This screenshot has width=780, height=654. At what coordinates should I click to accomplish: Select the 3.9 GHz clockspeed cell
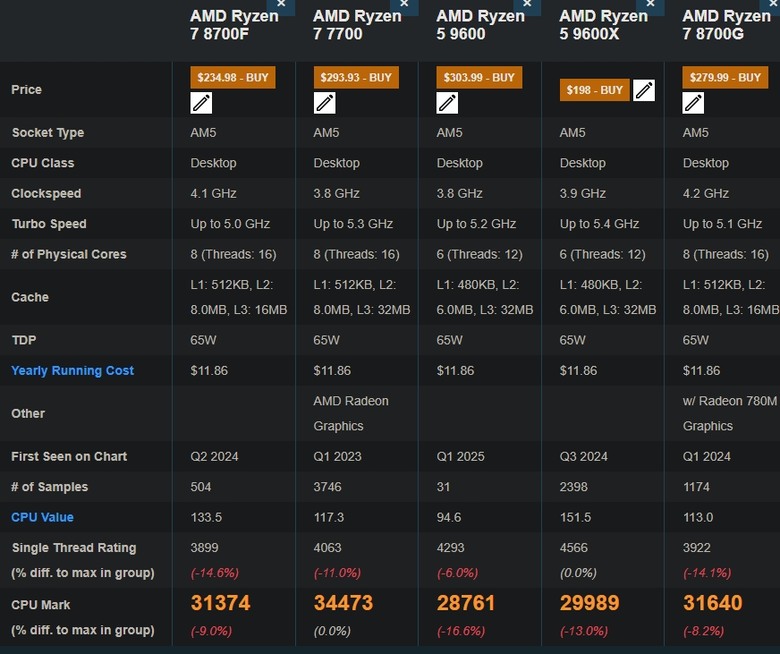tap(583, 193)
